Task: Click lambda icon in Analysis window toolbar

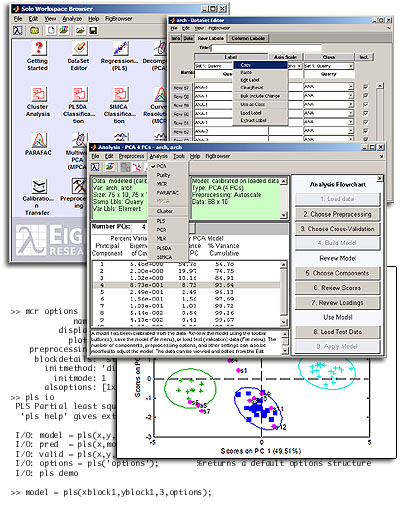Action: click(95, 167)
